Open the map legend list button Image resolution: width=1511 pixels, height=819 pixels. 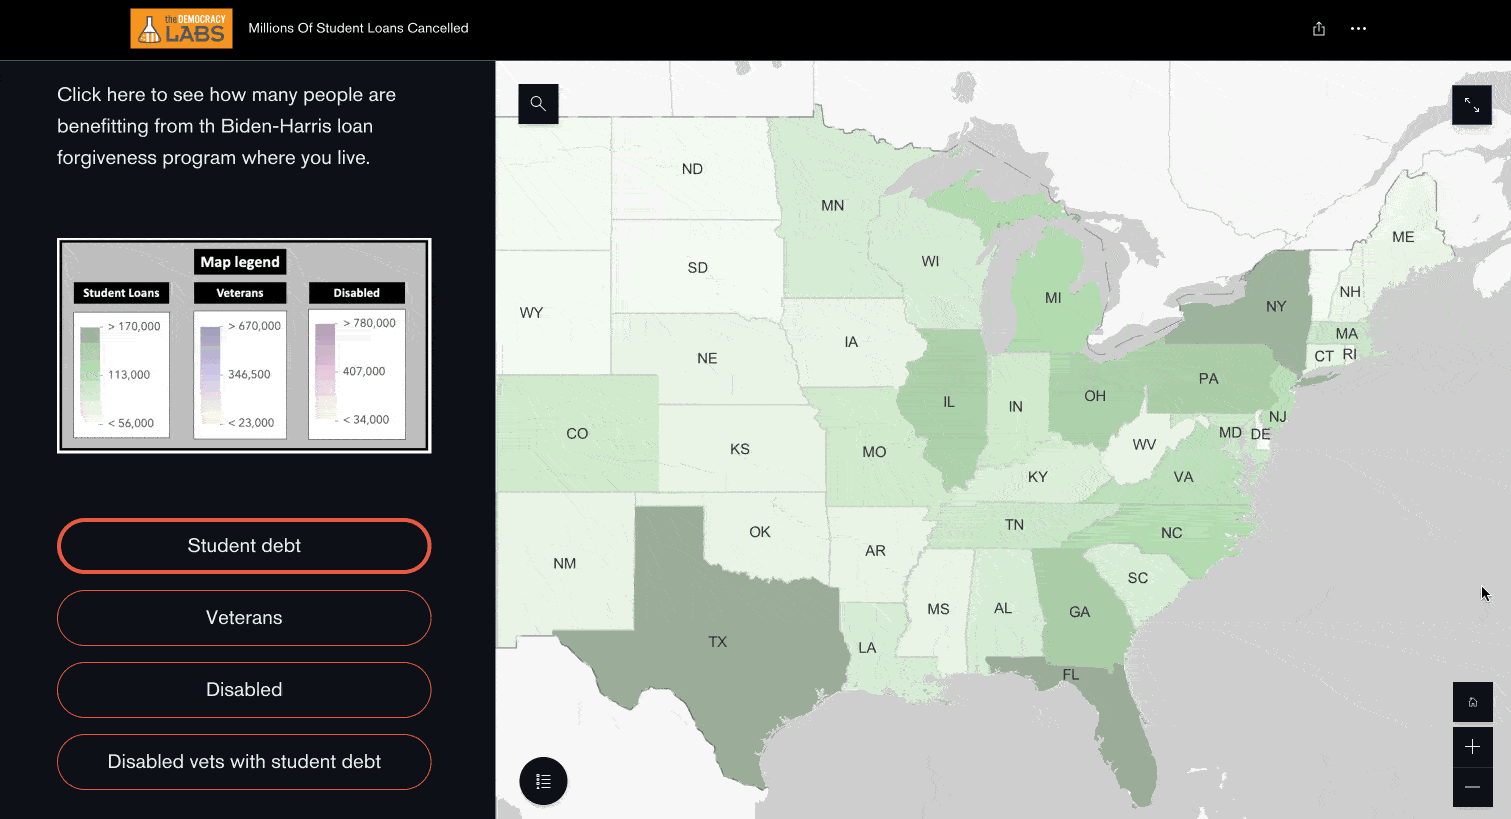point(543,781)
